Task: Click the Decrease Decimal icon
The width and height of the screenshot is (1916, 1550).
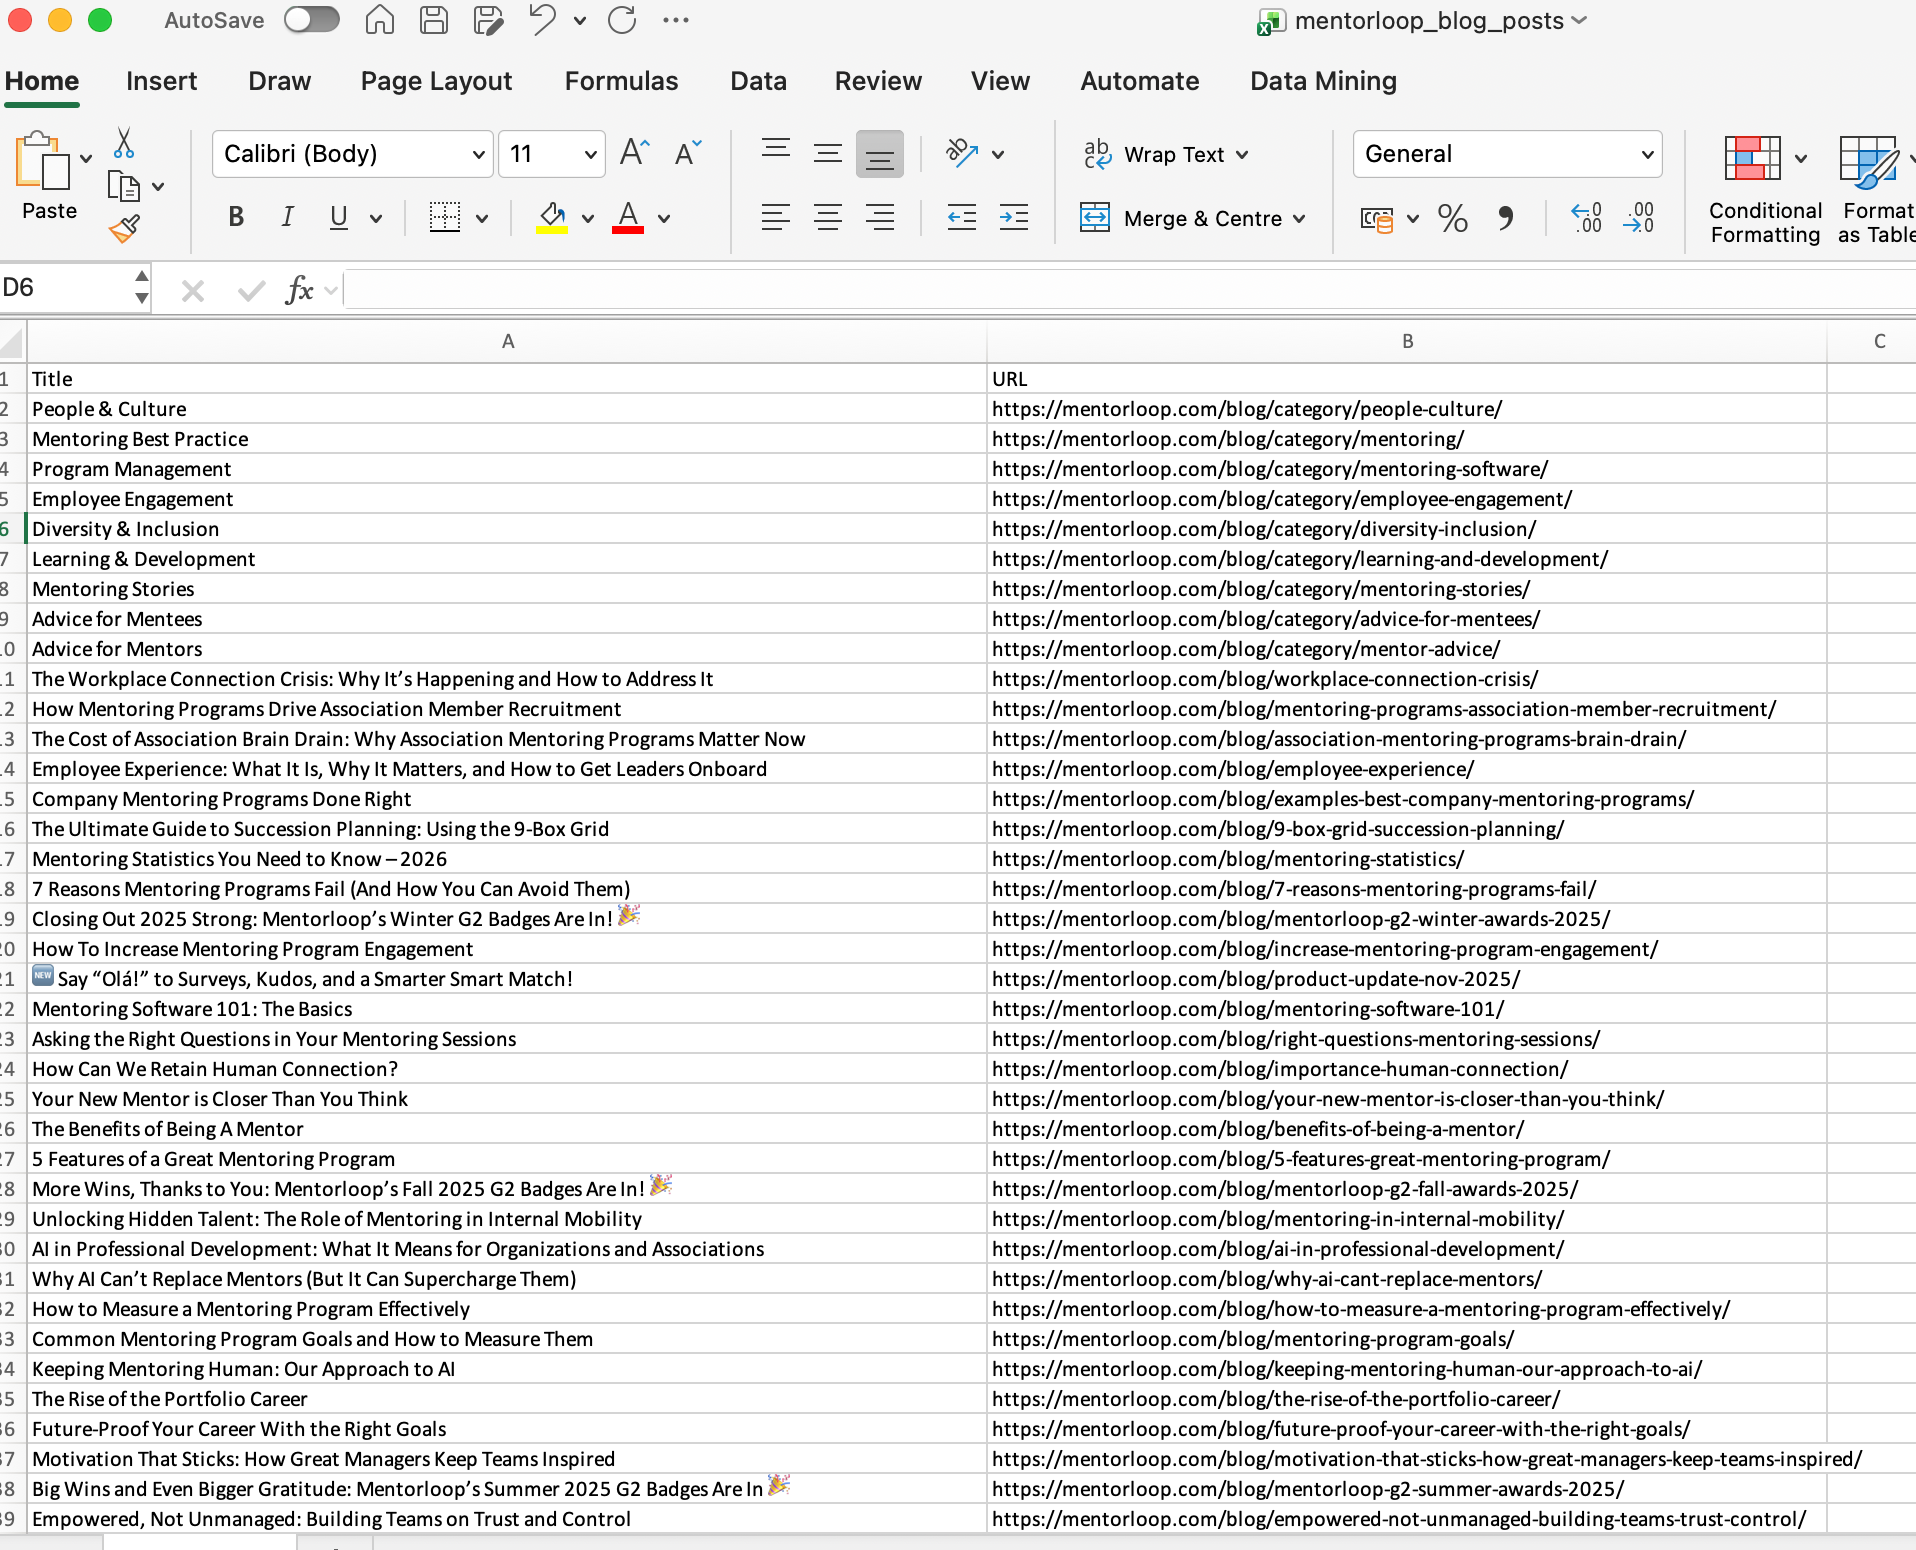Action: click(1639, 218)
